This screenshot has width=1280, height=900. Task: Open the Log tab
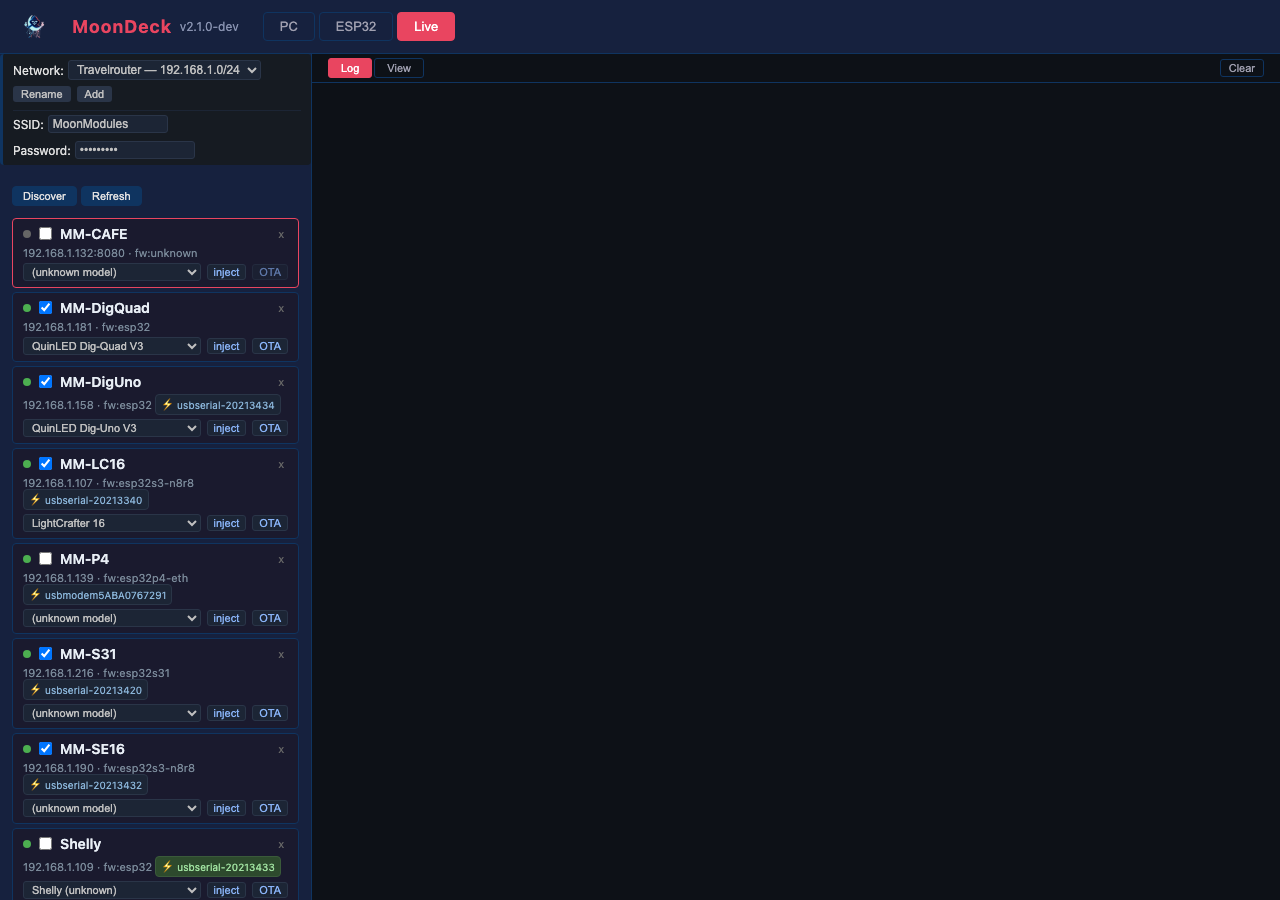pyautogui.click(x=350, y=68)
